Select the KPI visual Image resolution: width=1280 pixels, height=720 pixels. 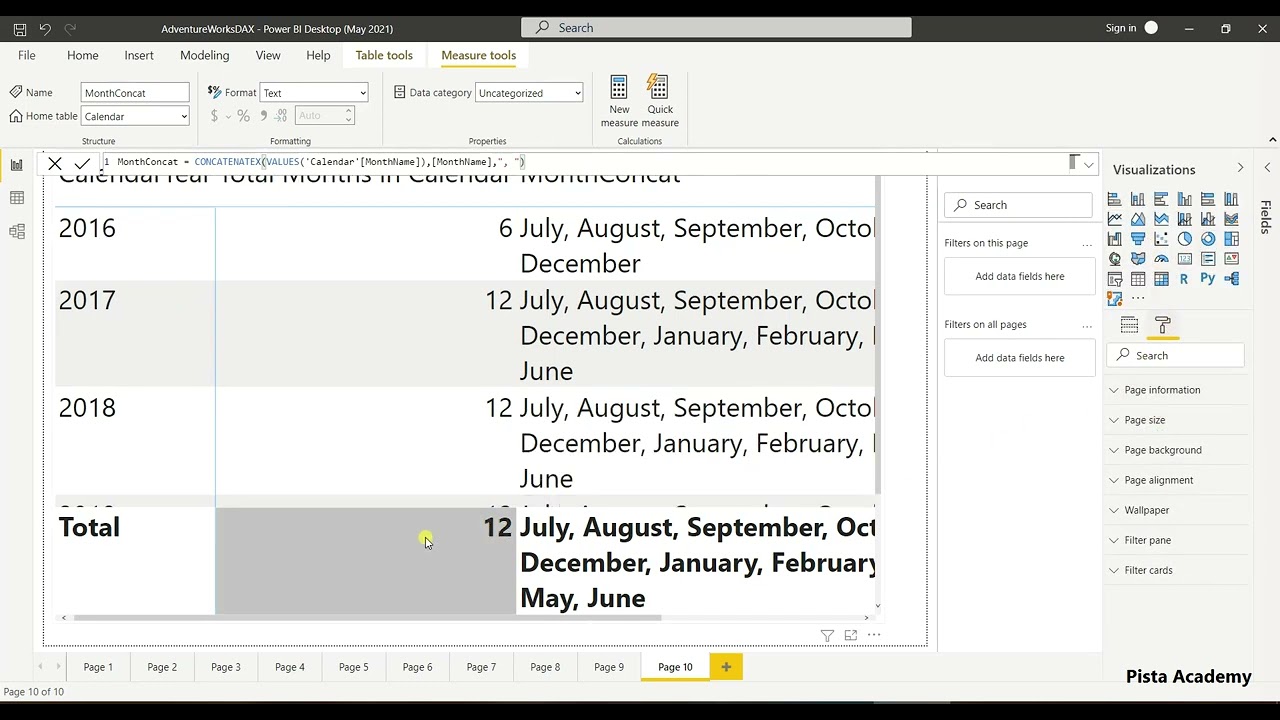pos(1231,259)
